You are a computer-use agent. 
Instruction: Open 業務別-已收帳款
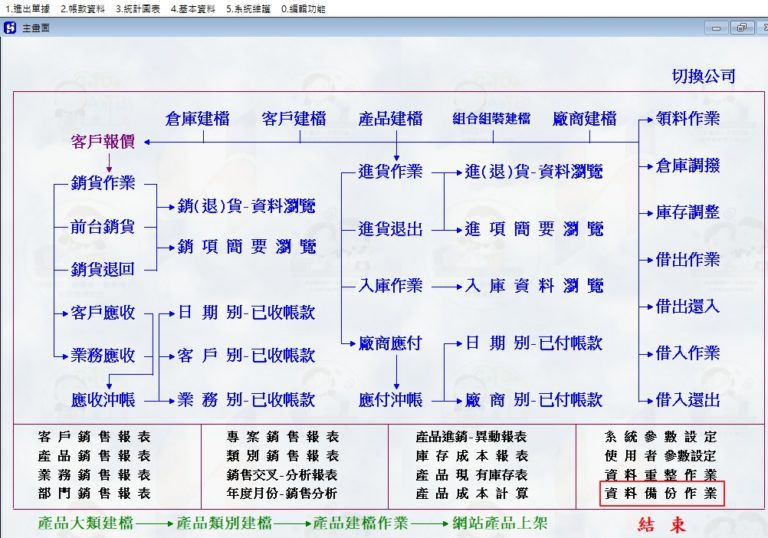[246, 400]
